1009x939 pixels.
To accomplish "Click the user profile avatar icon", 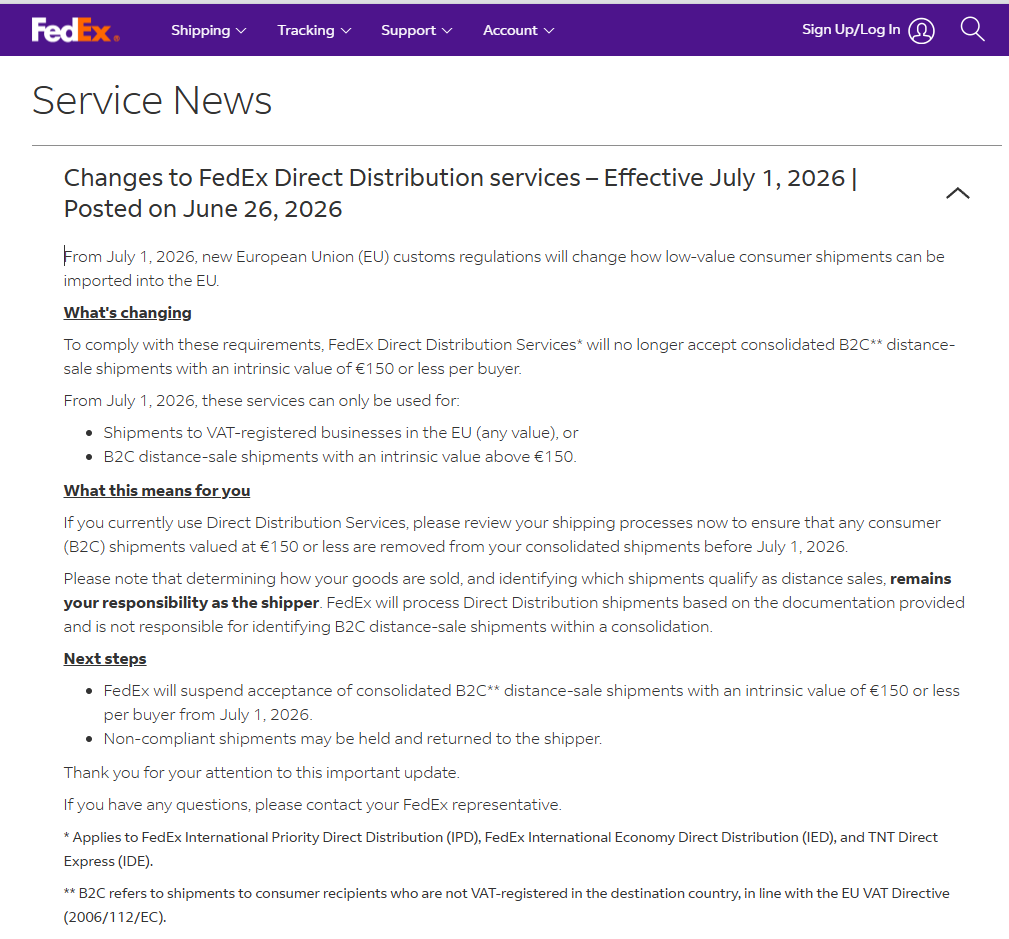I will pyautogui.click(x=921, y=30).
